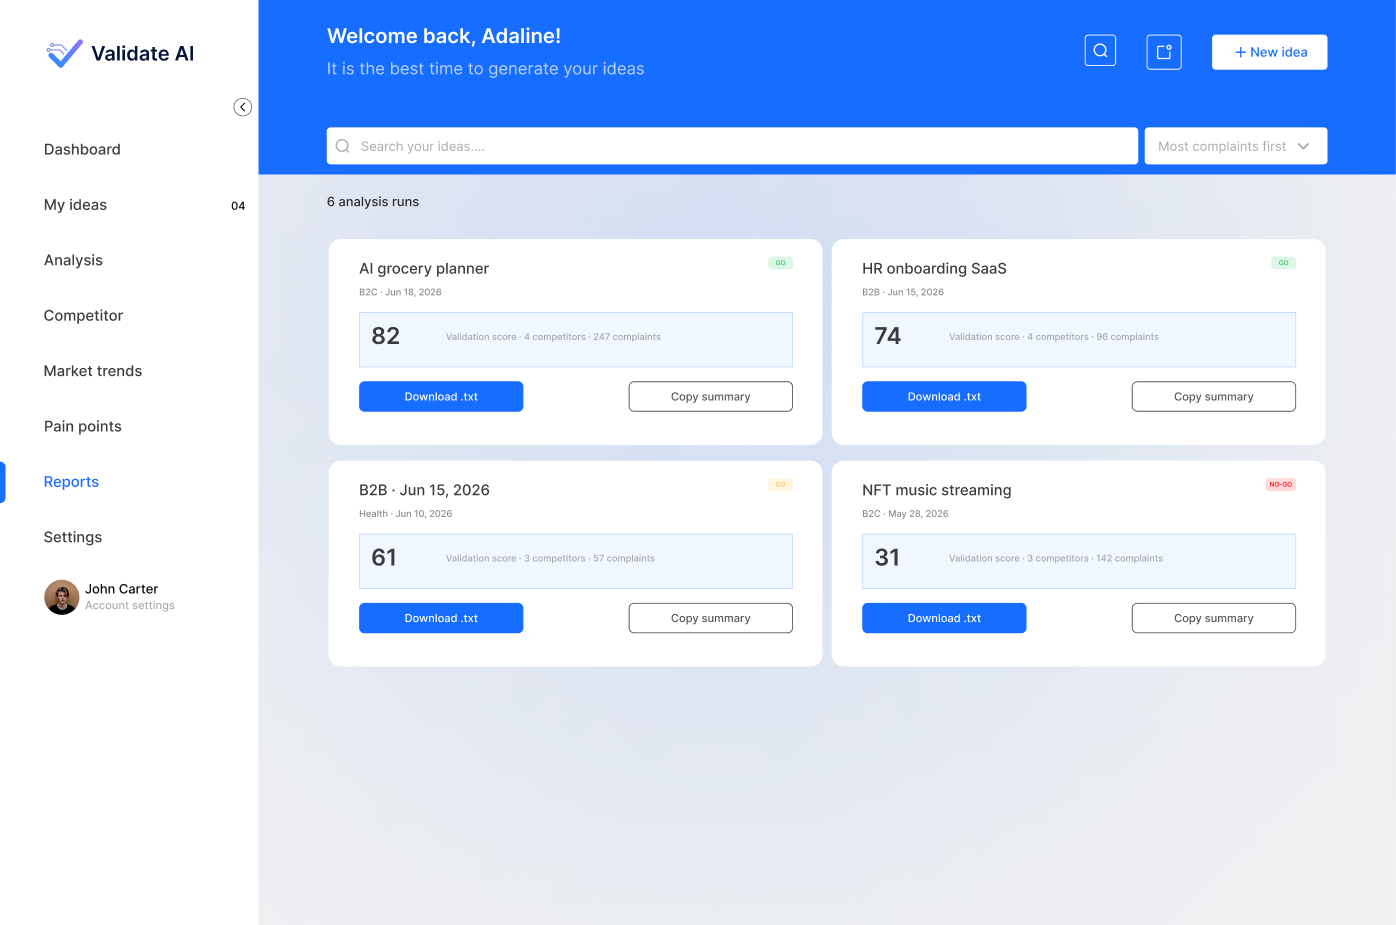Select the Reports sidebar item
1396x925 pixels.
coord(71,482)
